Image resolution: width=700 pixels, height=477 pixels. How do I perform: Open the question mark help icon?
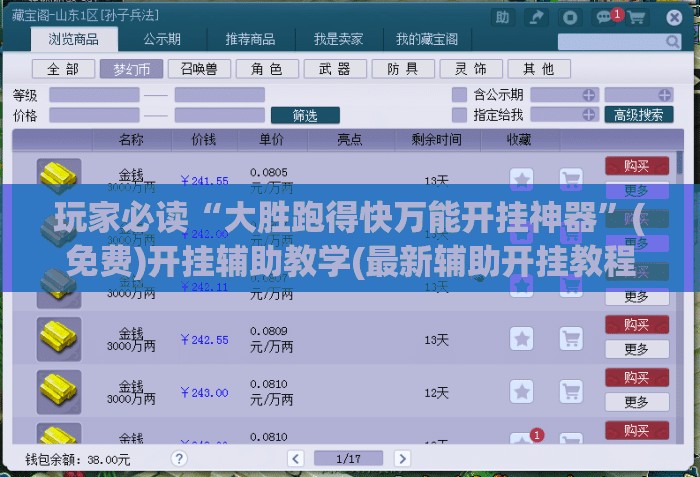click(179, 458)
